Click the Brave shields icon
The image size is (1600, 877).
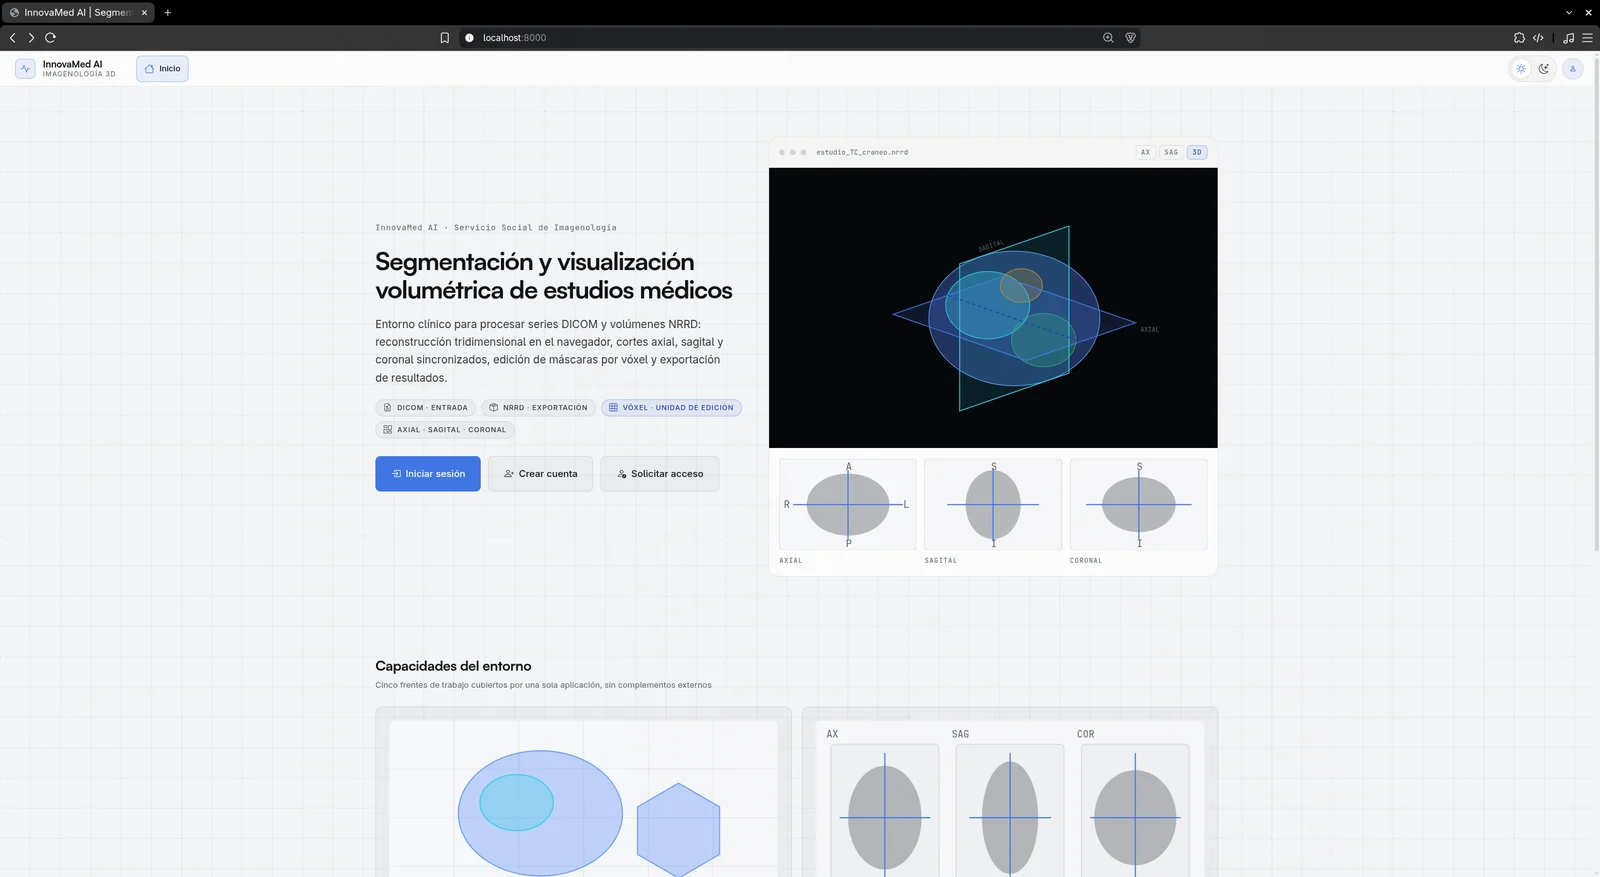pos(1131,38)
